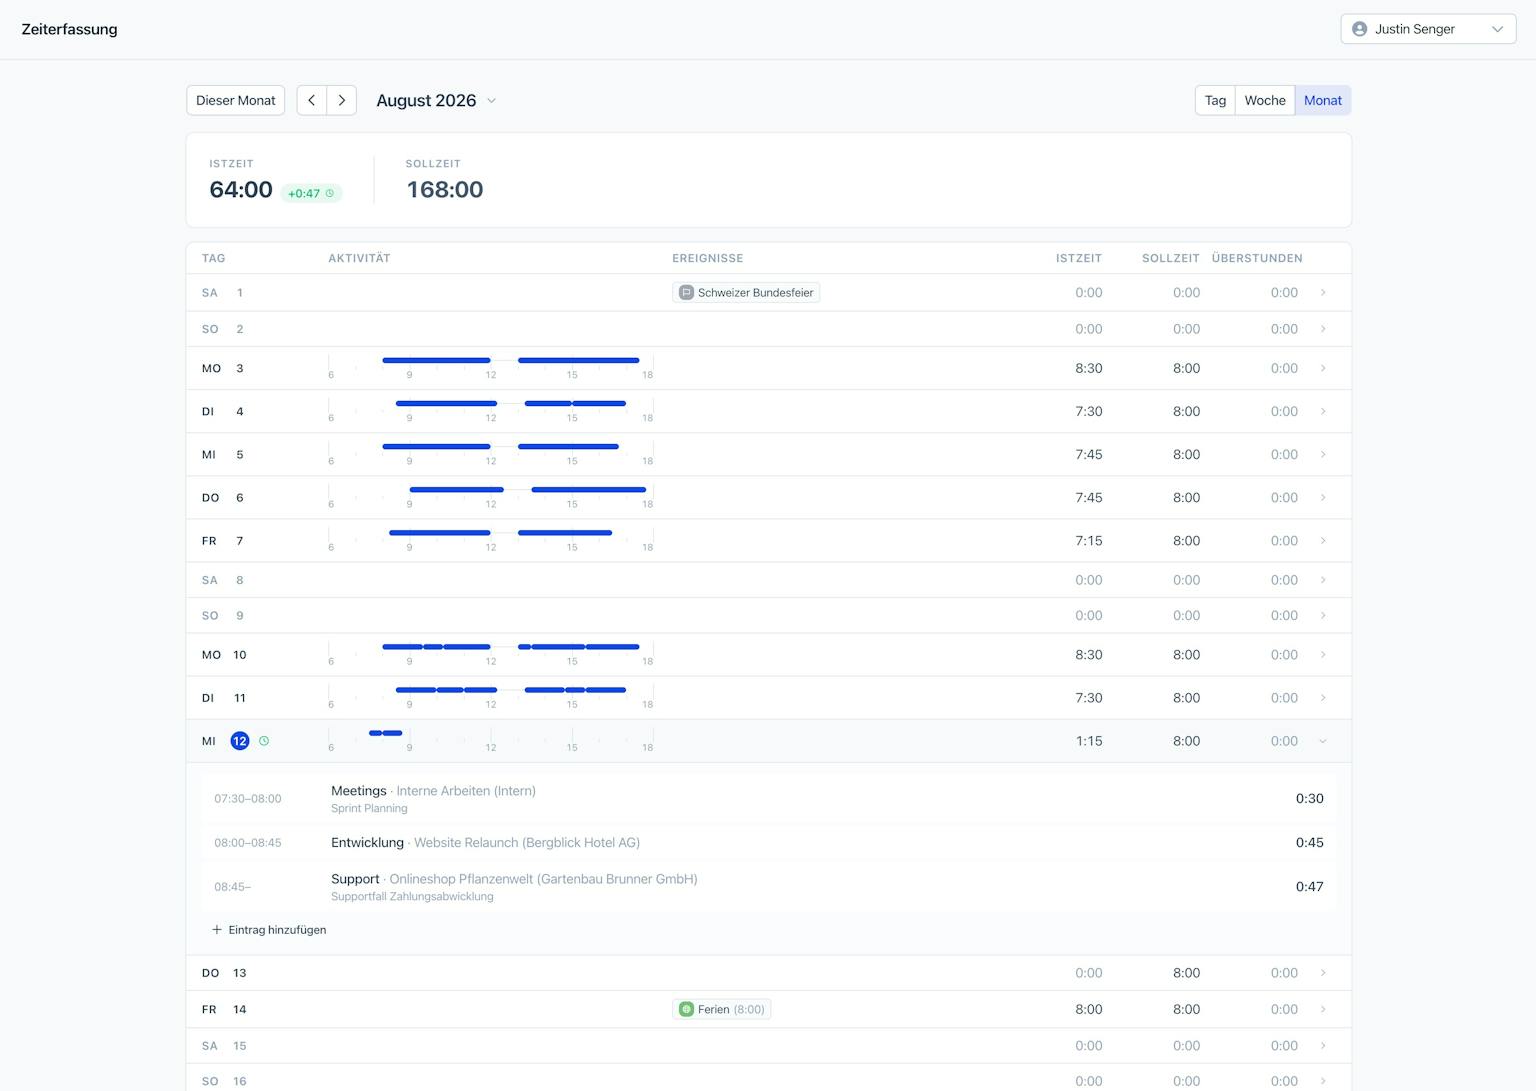Click the Schweizer Bundesfeier holiday icon
The width and height of the screenshot is (1536, 1091).
click(x=686, y=293)
